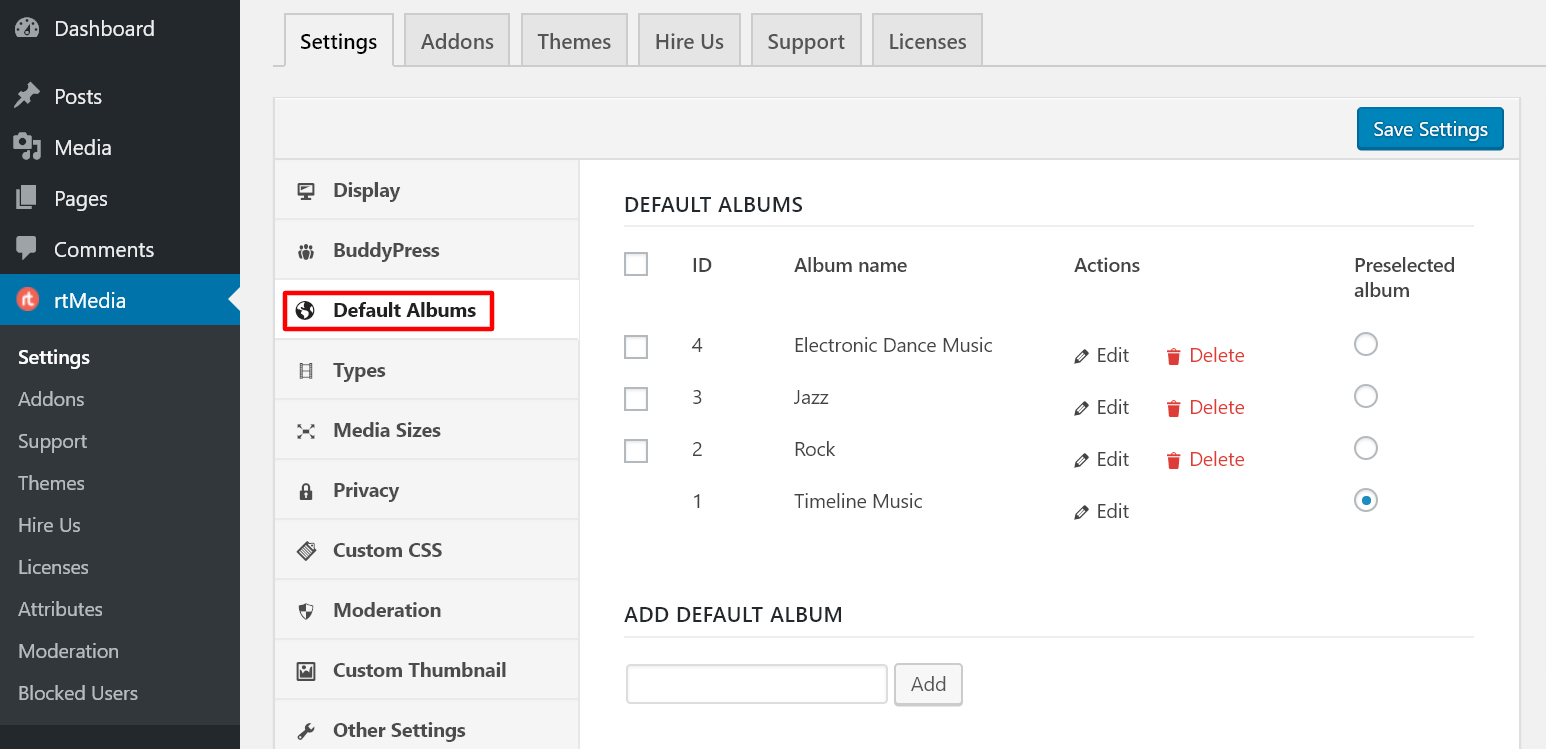Click the pencil Edit icon for Jazz
The height and width of the screenshot is (749, 1546).
pos(1083,408)
